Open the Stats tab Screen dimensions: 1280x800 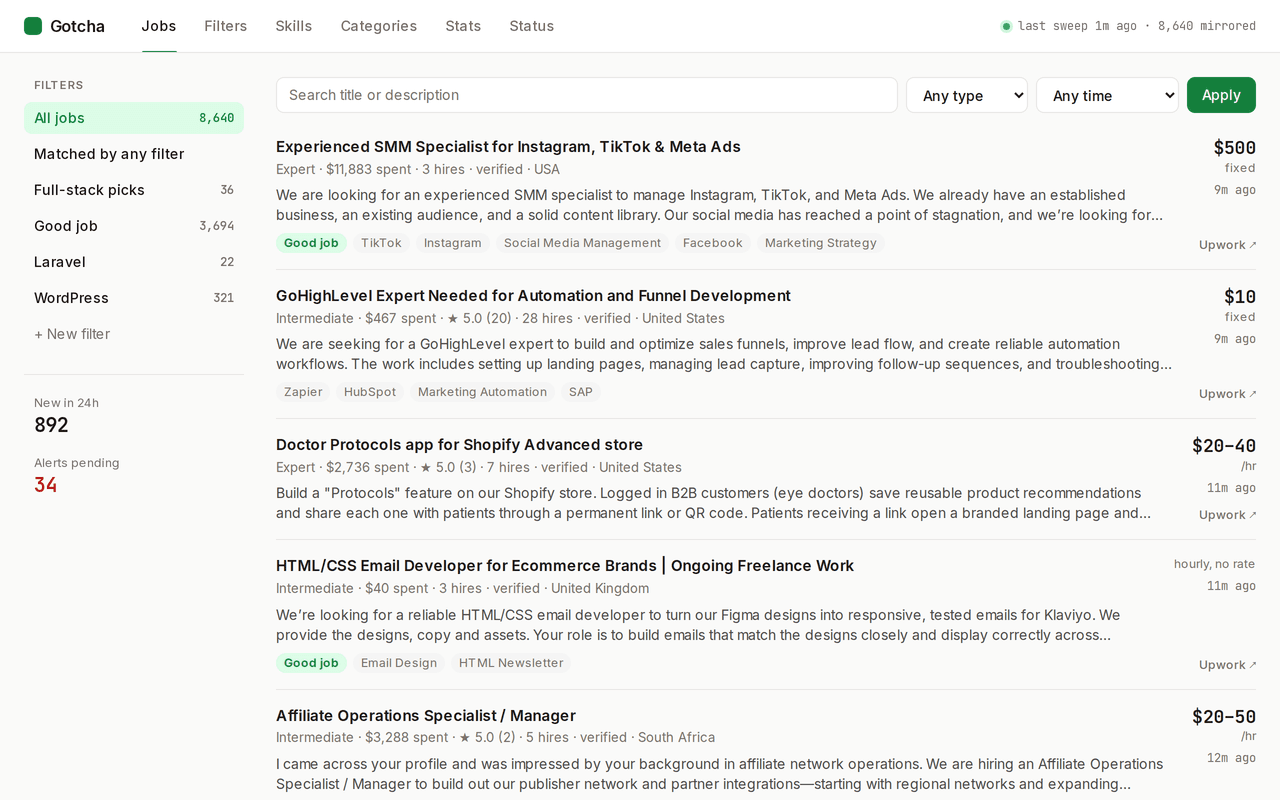[x=463, y=26]
